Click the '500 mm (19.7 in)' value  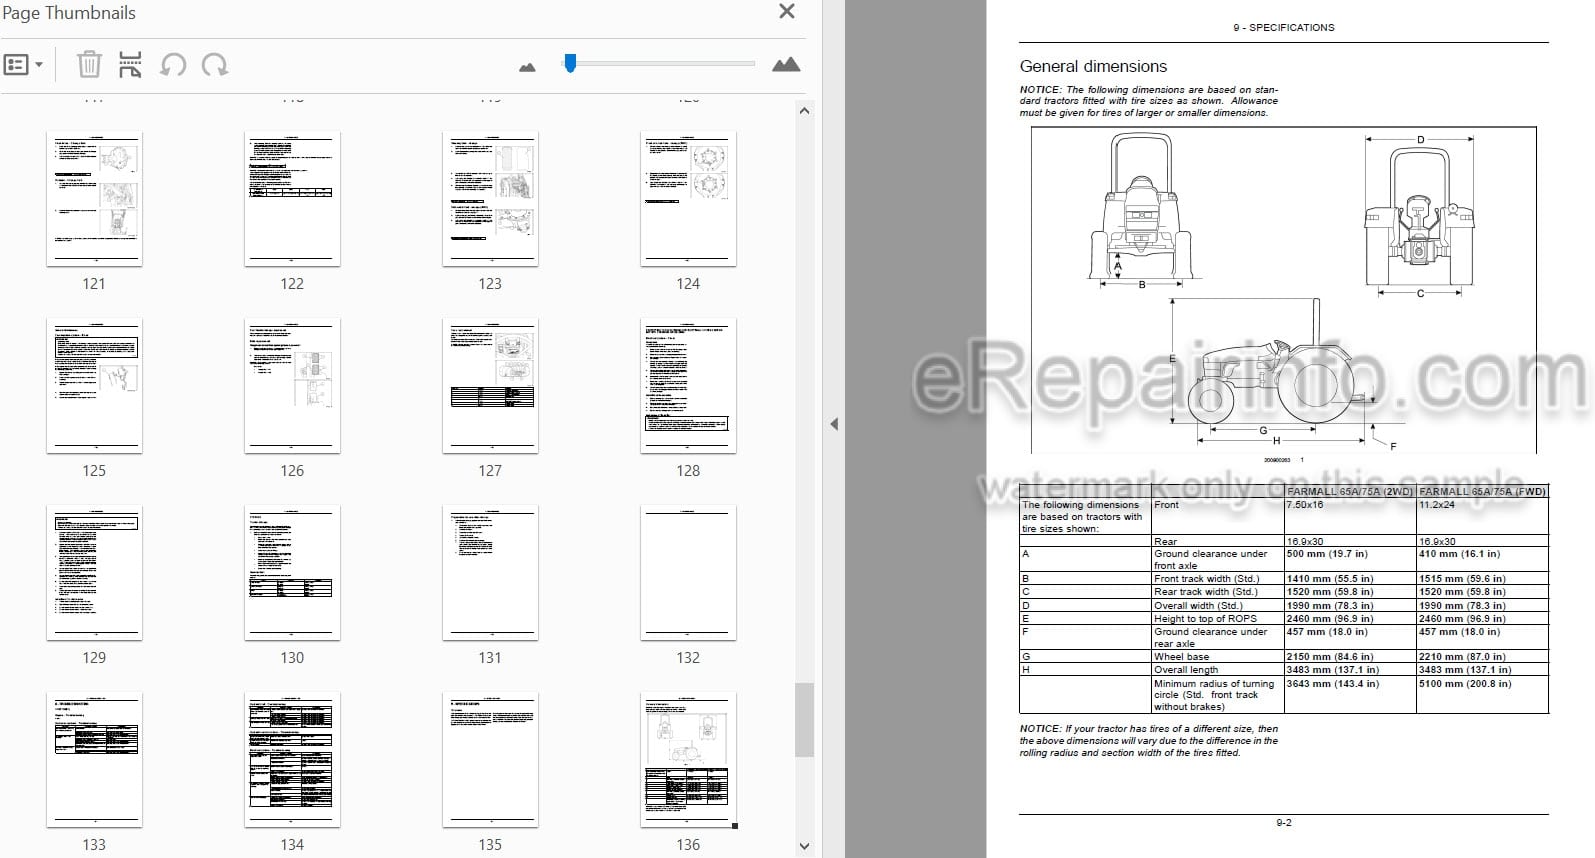pyautogui.click(x=1327, y=554)
